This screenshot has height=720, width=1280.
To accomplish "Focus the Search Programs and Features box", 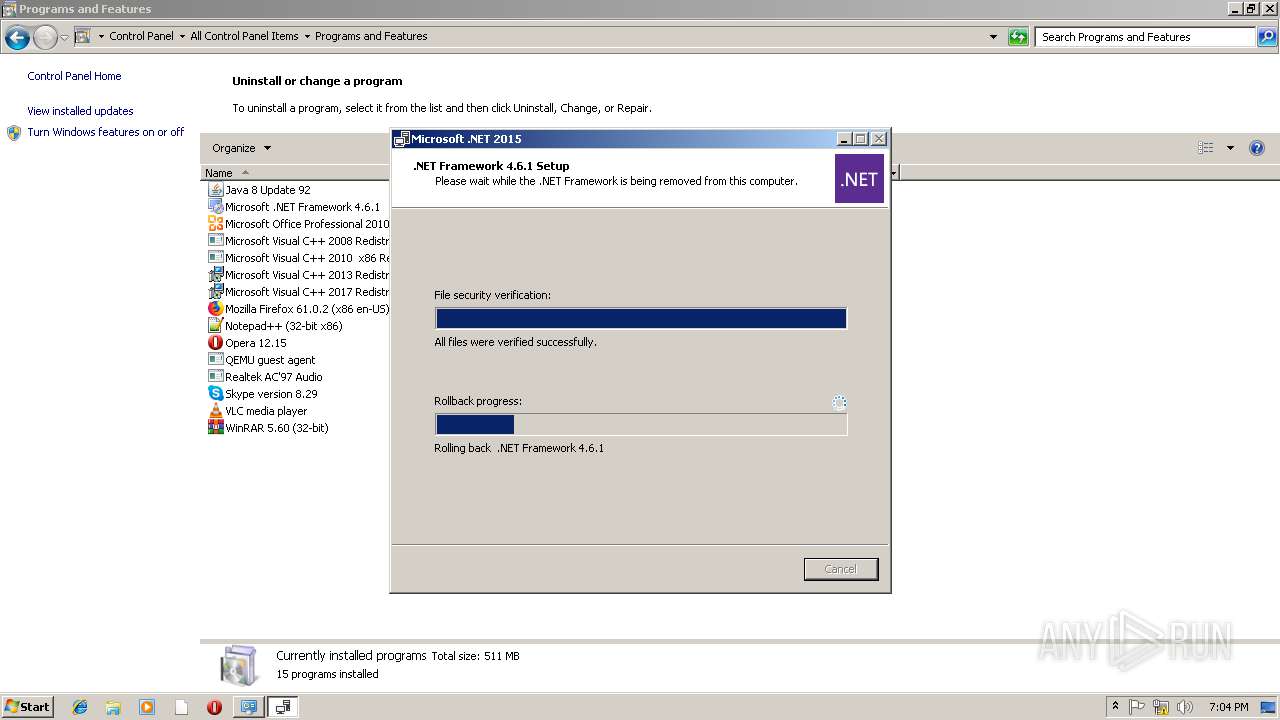I will click(x=1146, y=37).
